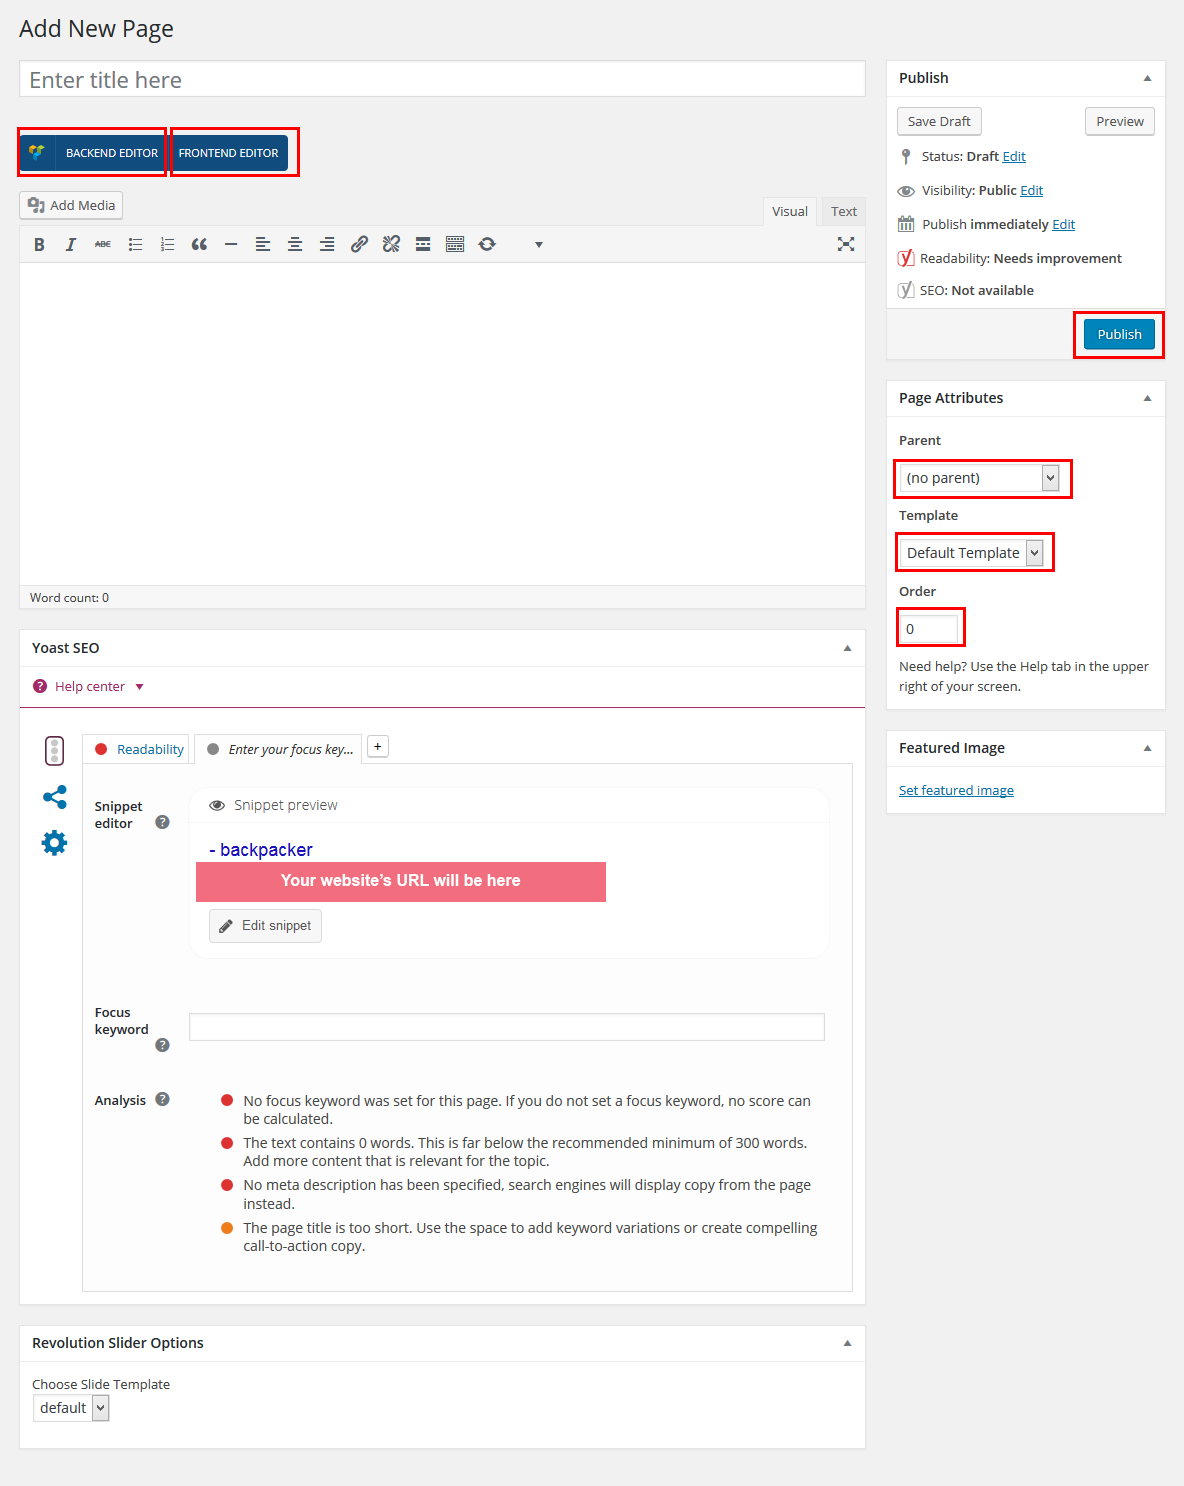1184x1486 pixels.
Task: Open the Parent page dropdown
Action: tap(981, 479)
